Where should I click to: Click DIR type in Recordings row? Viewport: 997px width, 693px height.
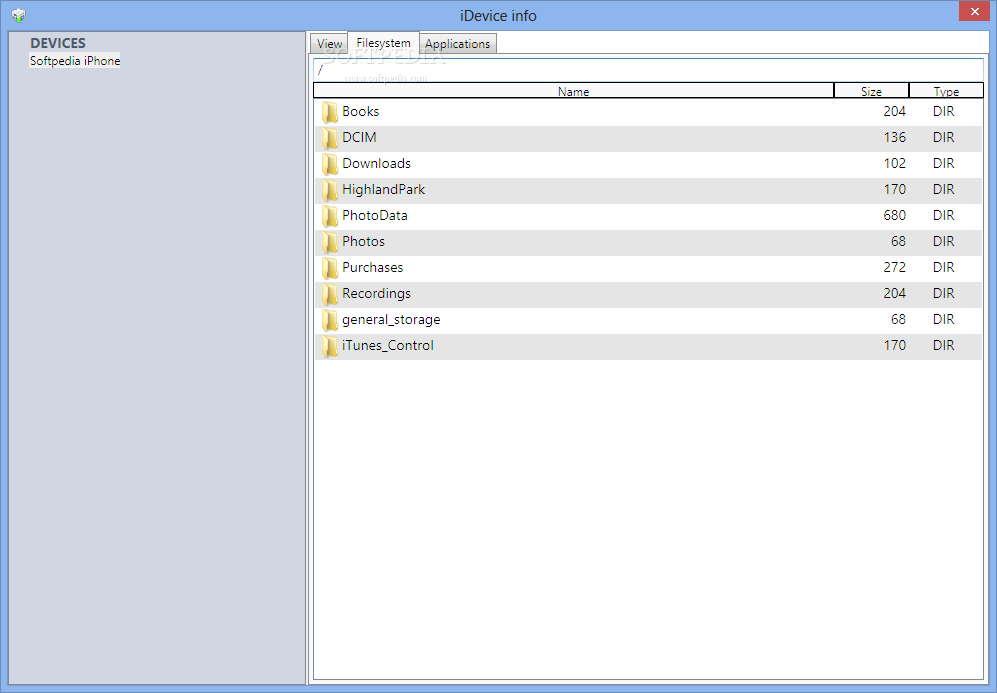coord(944,294)
